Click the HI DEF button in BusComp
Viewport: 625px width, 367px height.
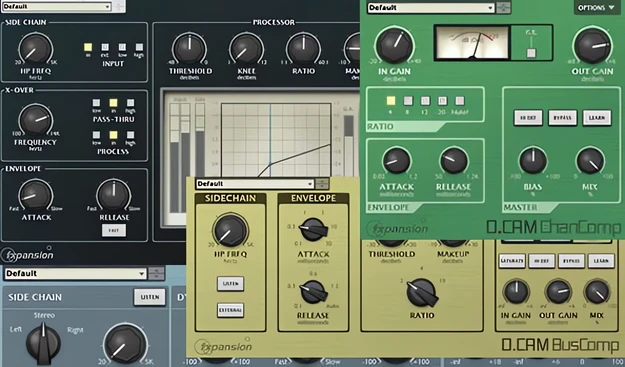pyautogui.click(x=541, y=261)
